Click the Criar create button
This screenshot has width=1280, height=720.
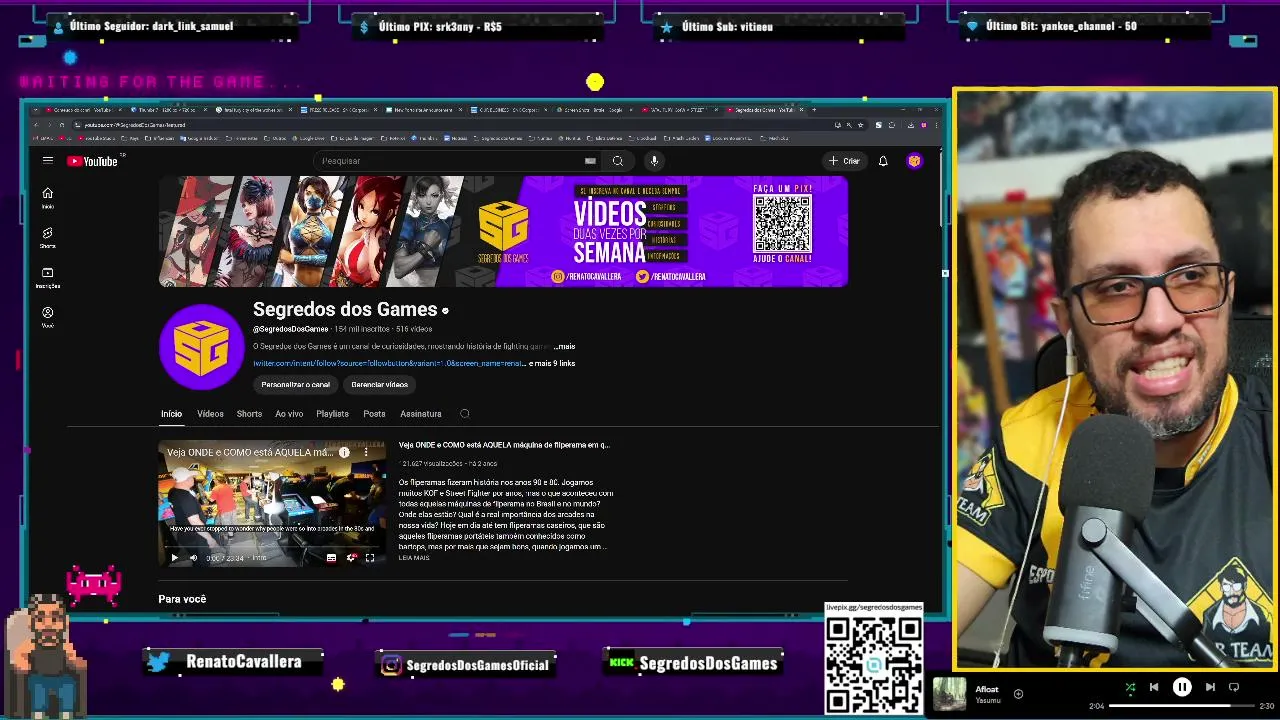(x=844, y=161)
